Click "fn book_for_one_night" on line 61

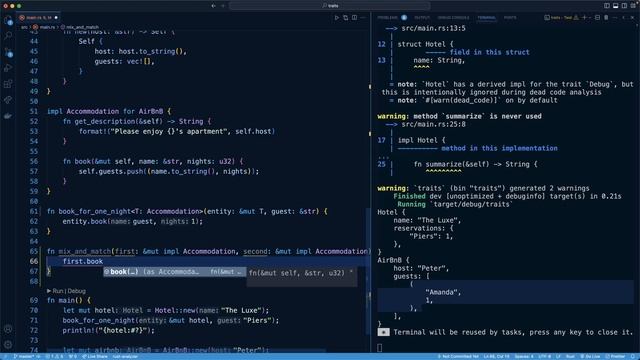pos(89,211)
